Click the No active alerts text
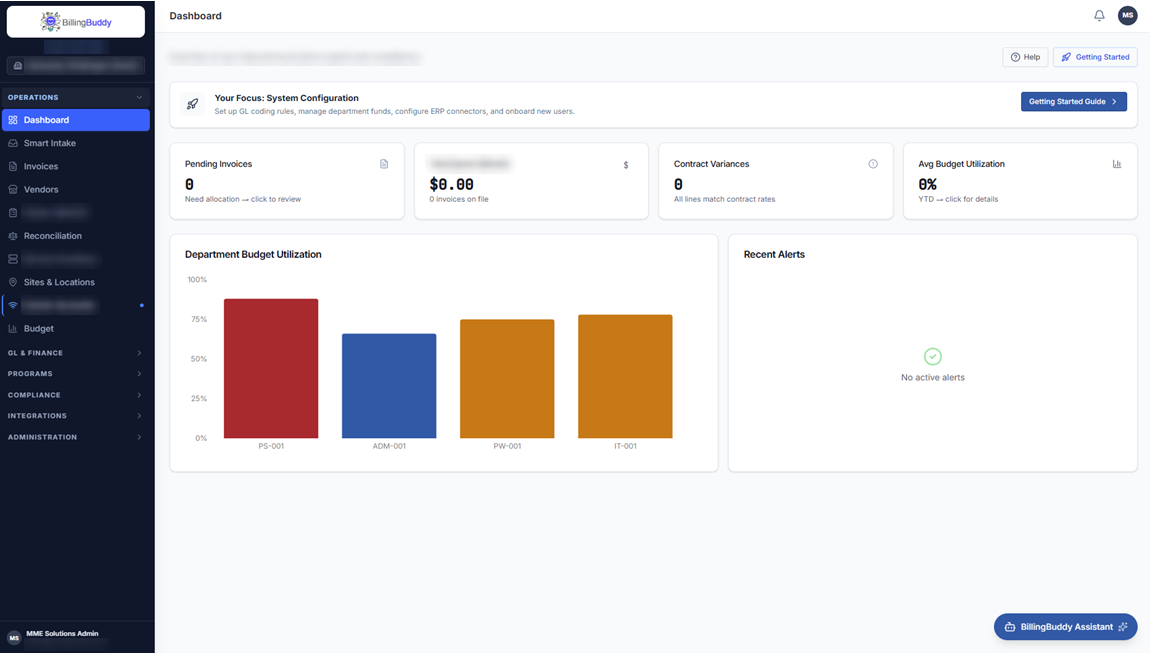The height and width of the screenshot is (653, 1151). click(x=932, y=378)
